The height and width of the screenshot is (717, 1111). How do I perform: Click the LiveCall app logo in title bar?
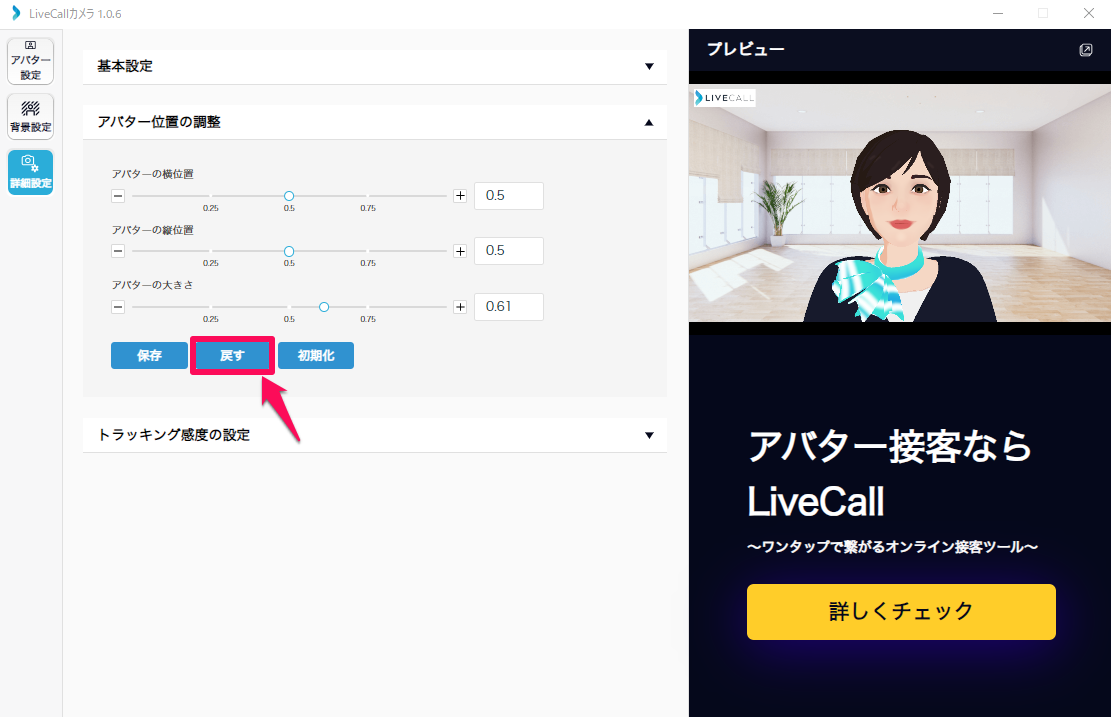[16, 13]
